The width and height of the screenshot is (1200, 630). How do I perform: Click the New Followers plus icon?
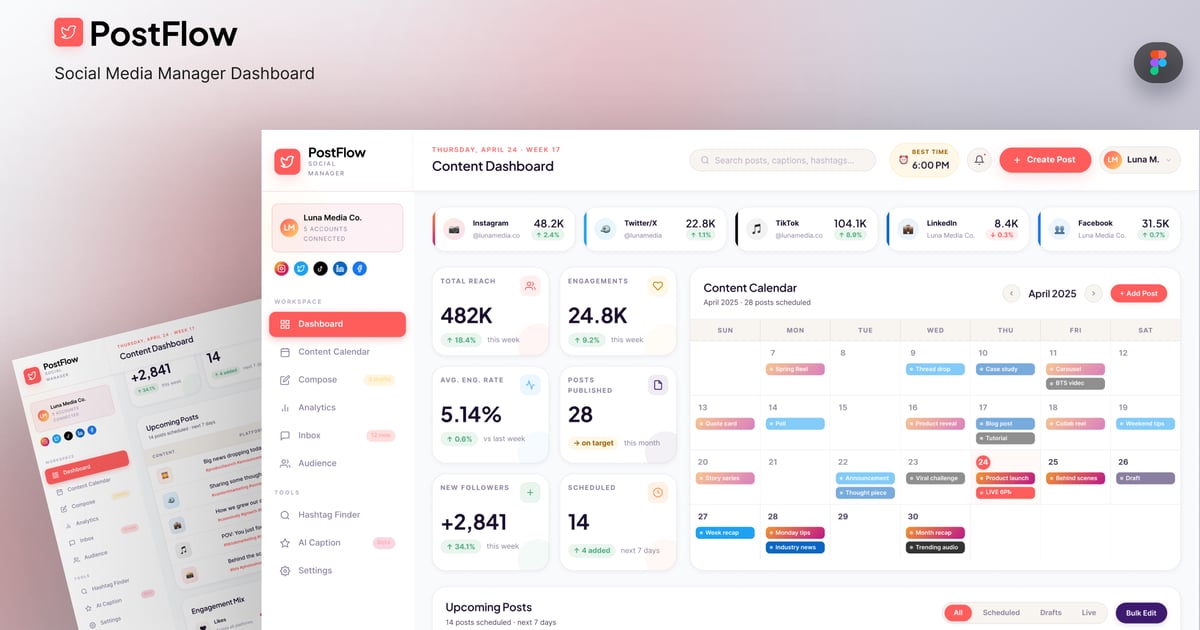[530, 492]
